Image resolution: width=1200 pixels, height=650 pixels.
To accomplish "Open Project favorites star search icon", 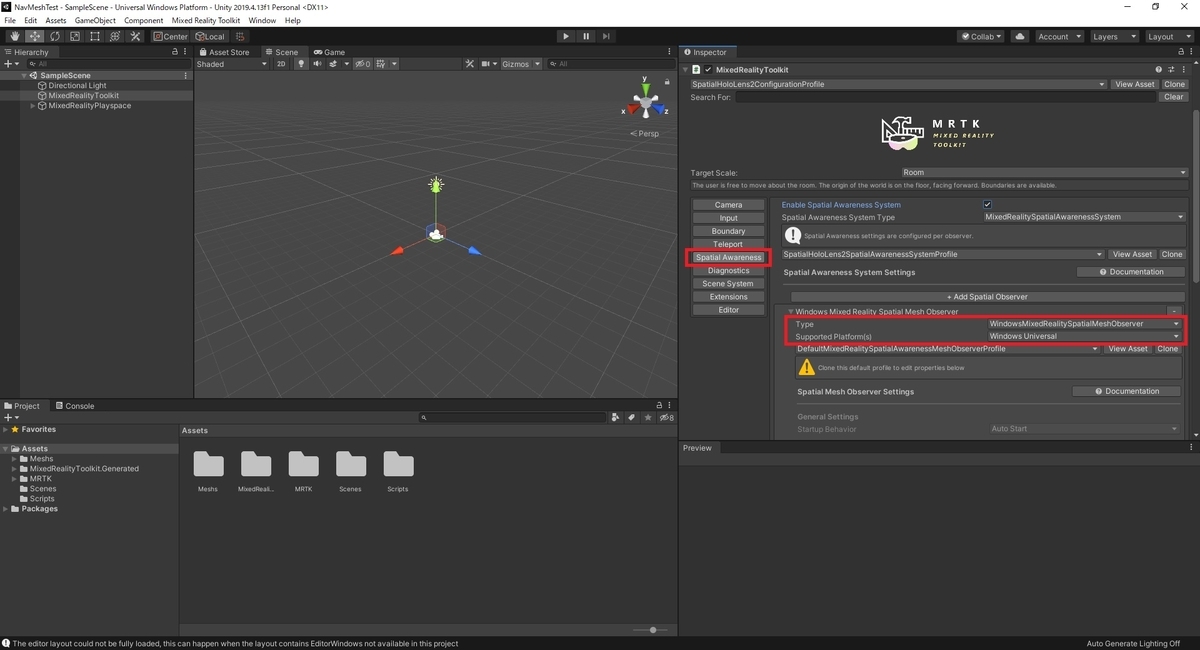I will [648, 417].
